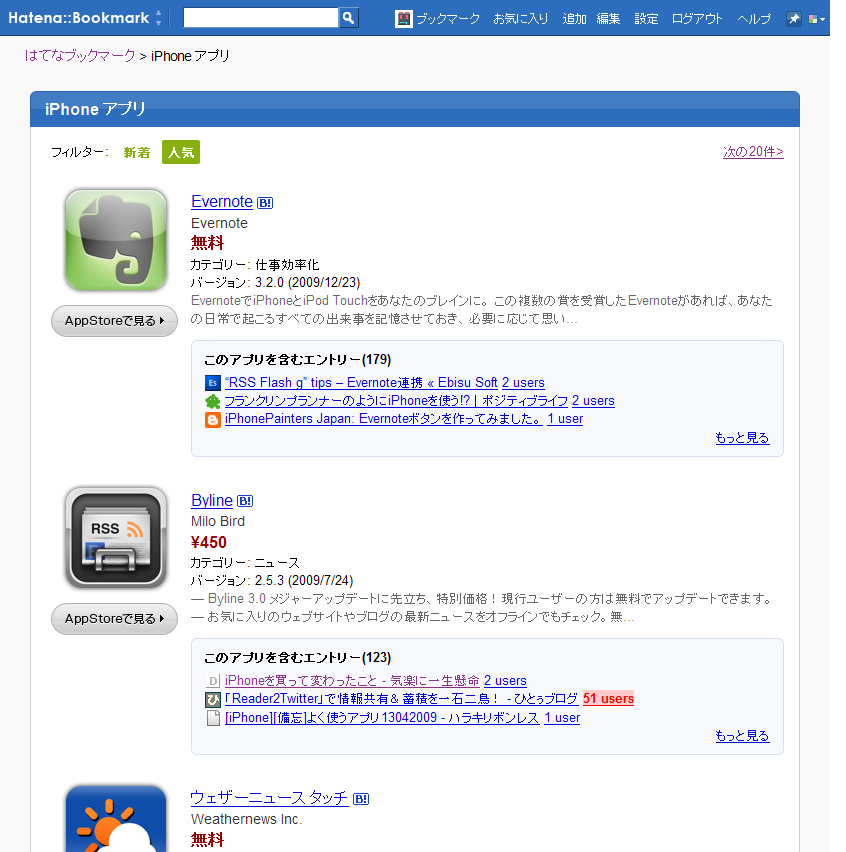Image resolution: width=846 pixels, height=852 pixels.
Task: Click Milo Bird developer name
Action: [217, 522]
